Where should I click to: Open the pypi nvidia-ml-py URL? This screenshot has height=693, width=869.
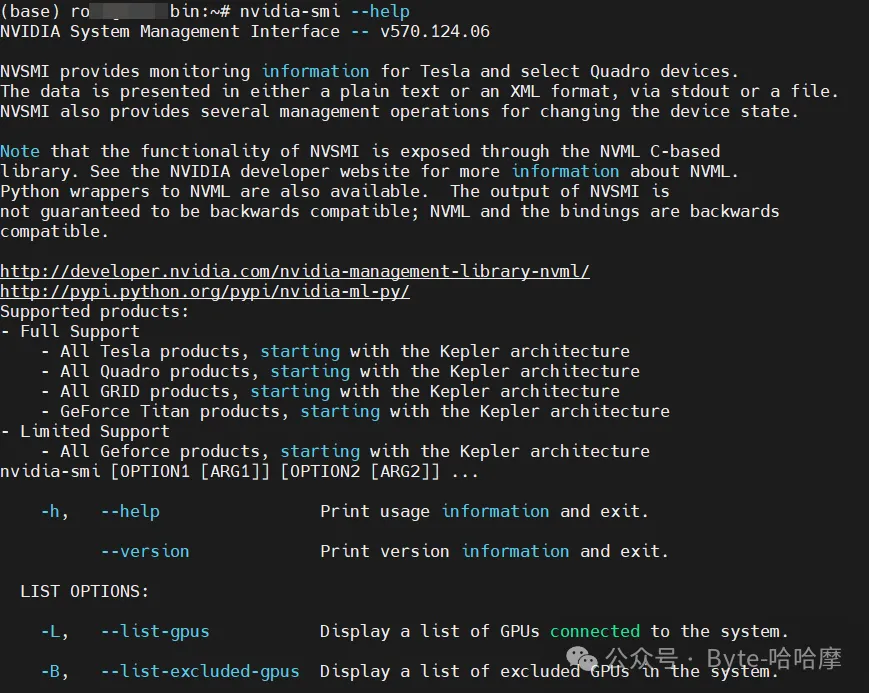coord(205,291)
